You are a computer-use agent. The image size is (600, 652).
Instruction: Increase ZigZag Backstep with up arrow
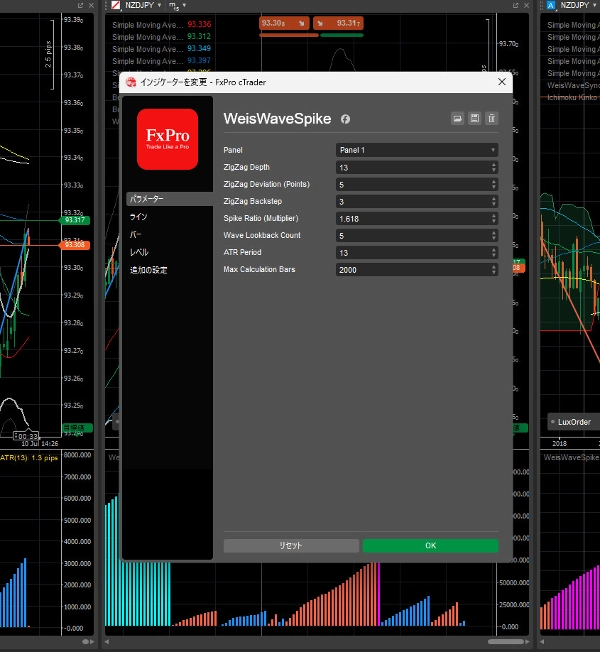pyautogui.click(x=494, y=199)
